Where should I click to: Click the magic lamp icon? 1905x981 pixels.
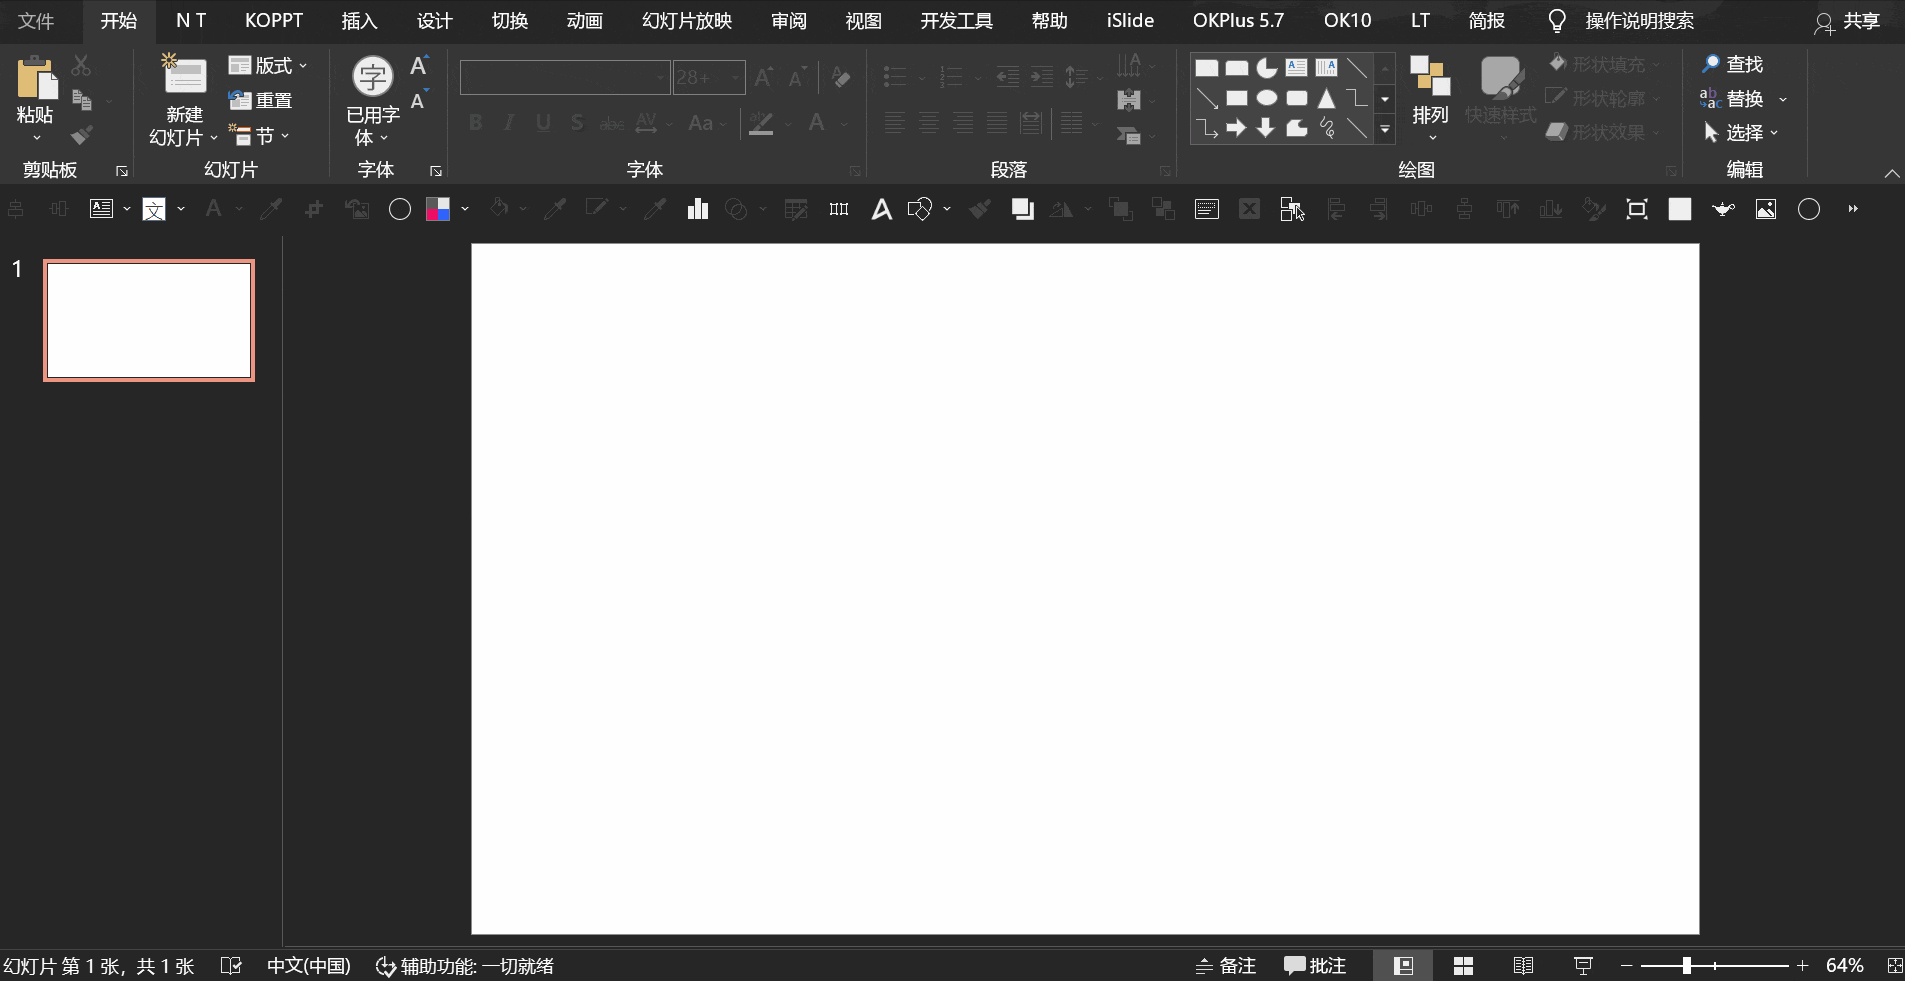coord(1723,209)
